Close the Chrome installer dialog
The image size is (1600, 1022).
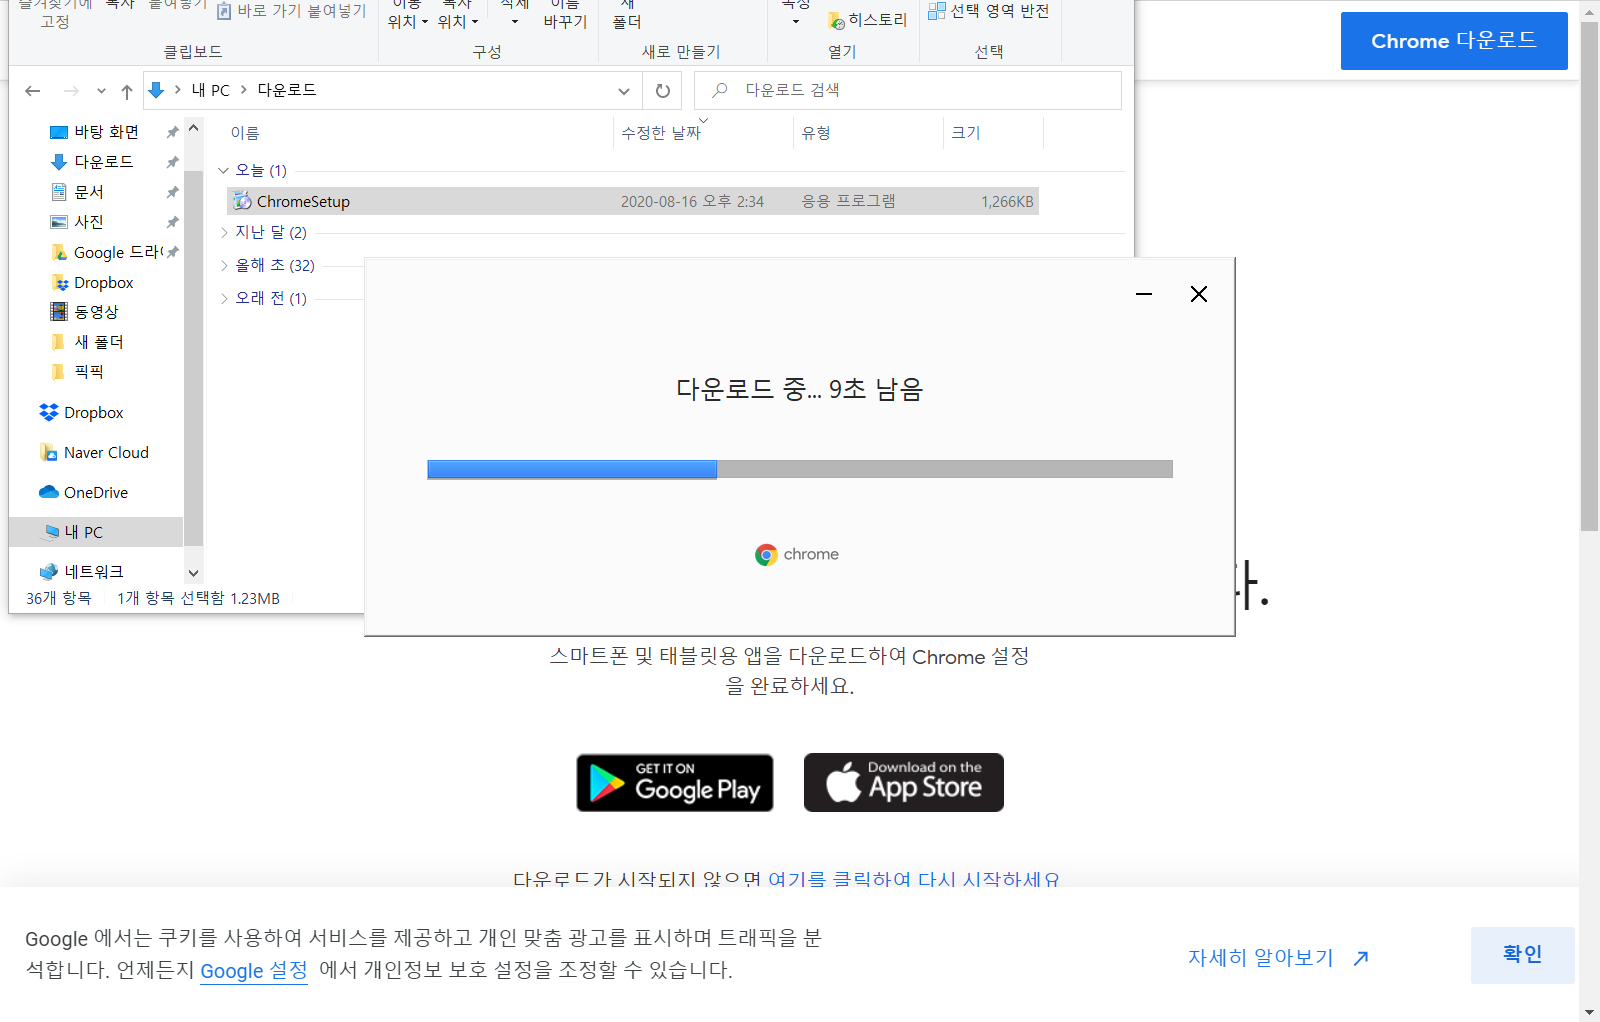(1199, 294)
